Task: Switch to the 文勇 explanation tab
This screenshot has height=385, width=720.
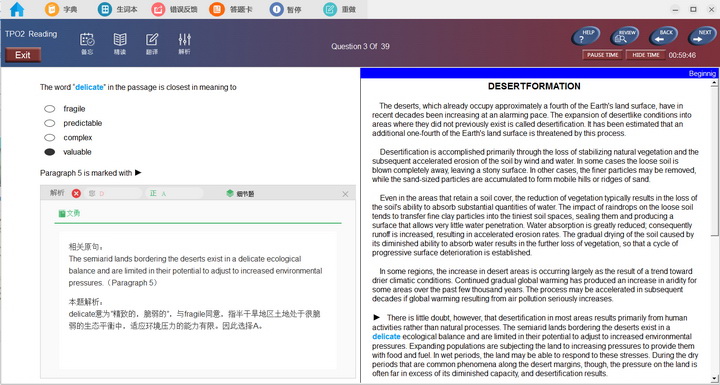Action: 69,213
